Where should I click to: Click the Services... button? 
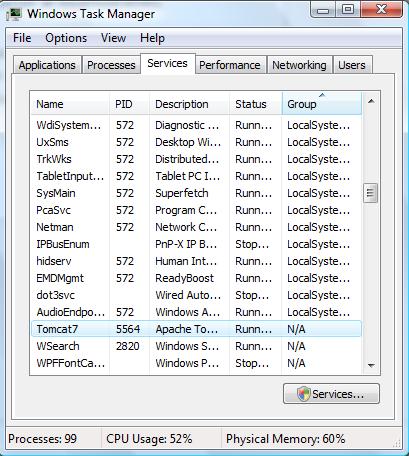331,394
